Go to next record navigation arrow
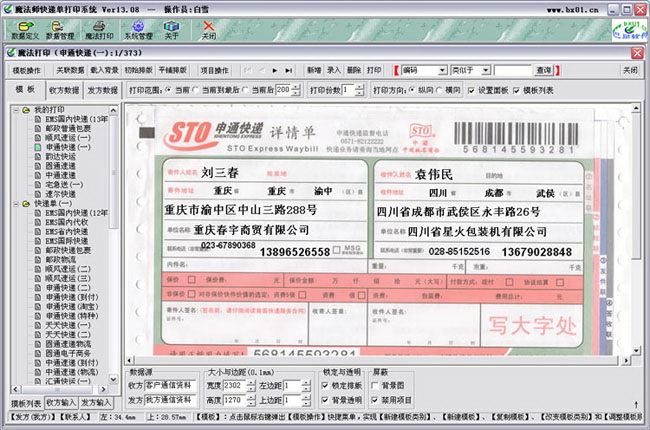This screenshot has height=430, width=650. [x=274, y=70]
